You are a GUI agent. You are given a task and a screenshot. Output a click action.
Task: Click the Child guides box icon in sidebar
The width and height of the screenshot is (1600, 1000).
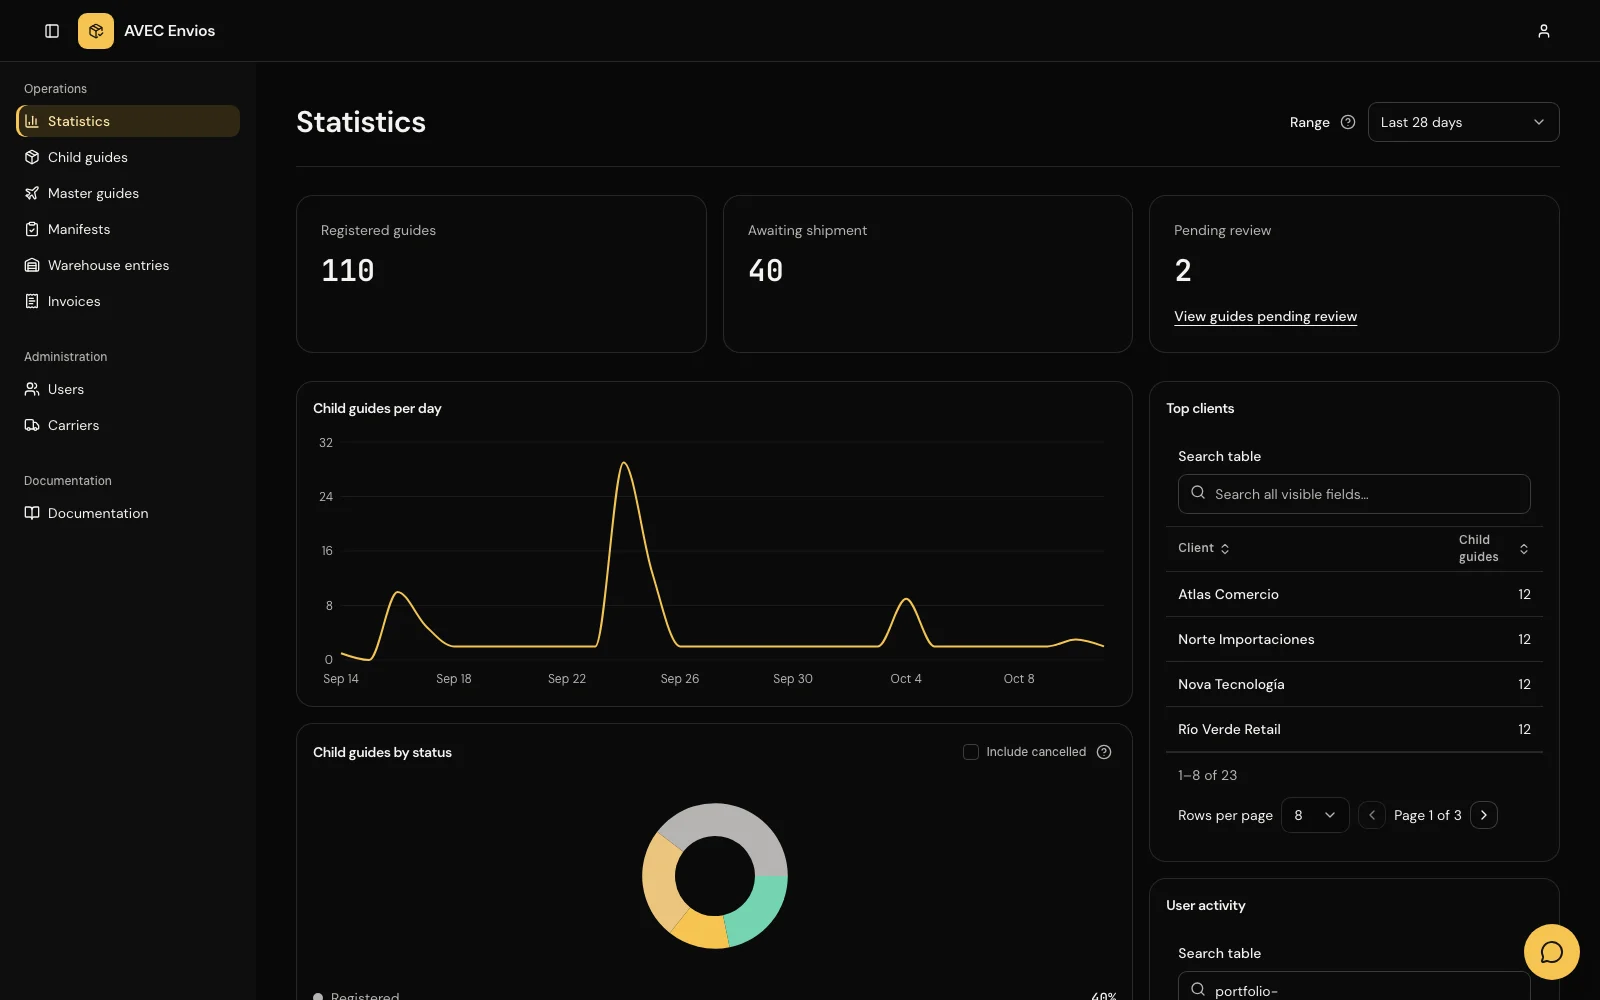coord(32,157)
